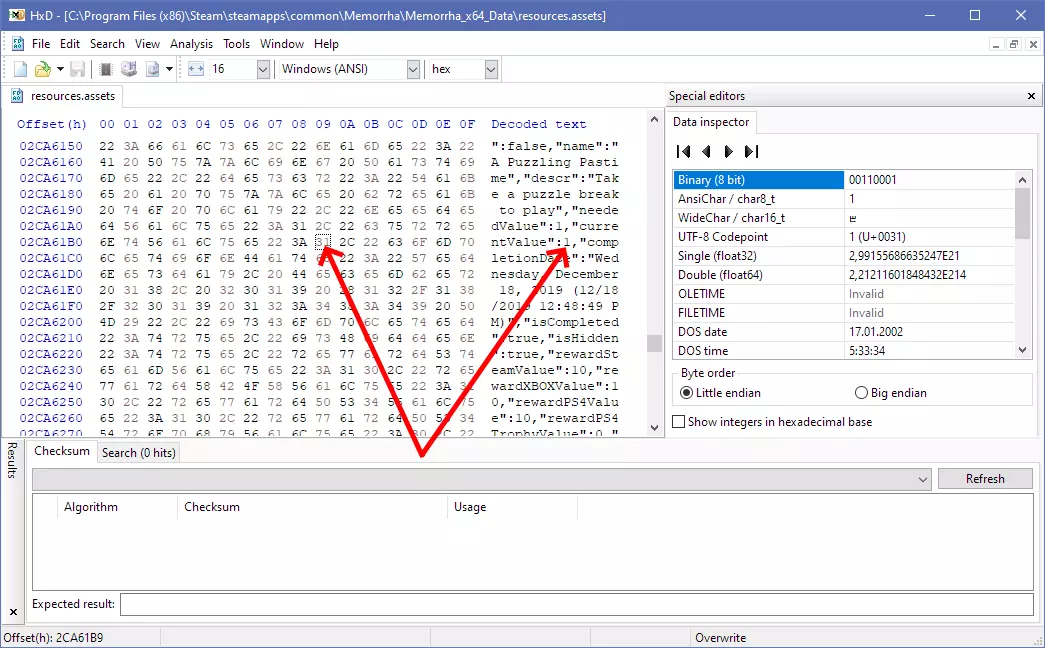Select Little endian byte order
Screen dimensions: 1045x648
(x=686, y=393)
